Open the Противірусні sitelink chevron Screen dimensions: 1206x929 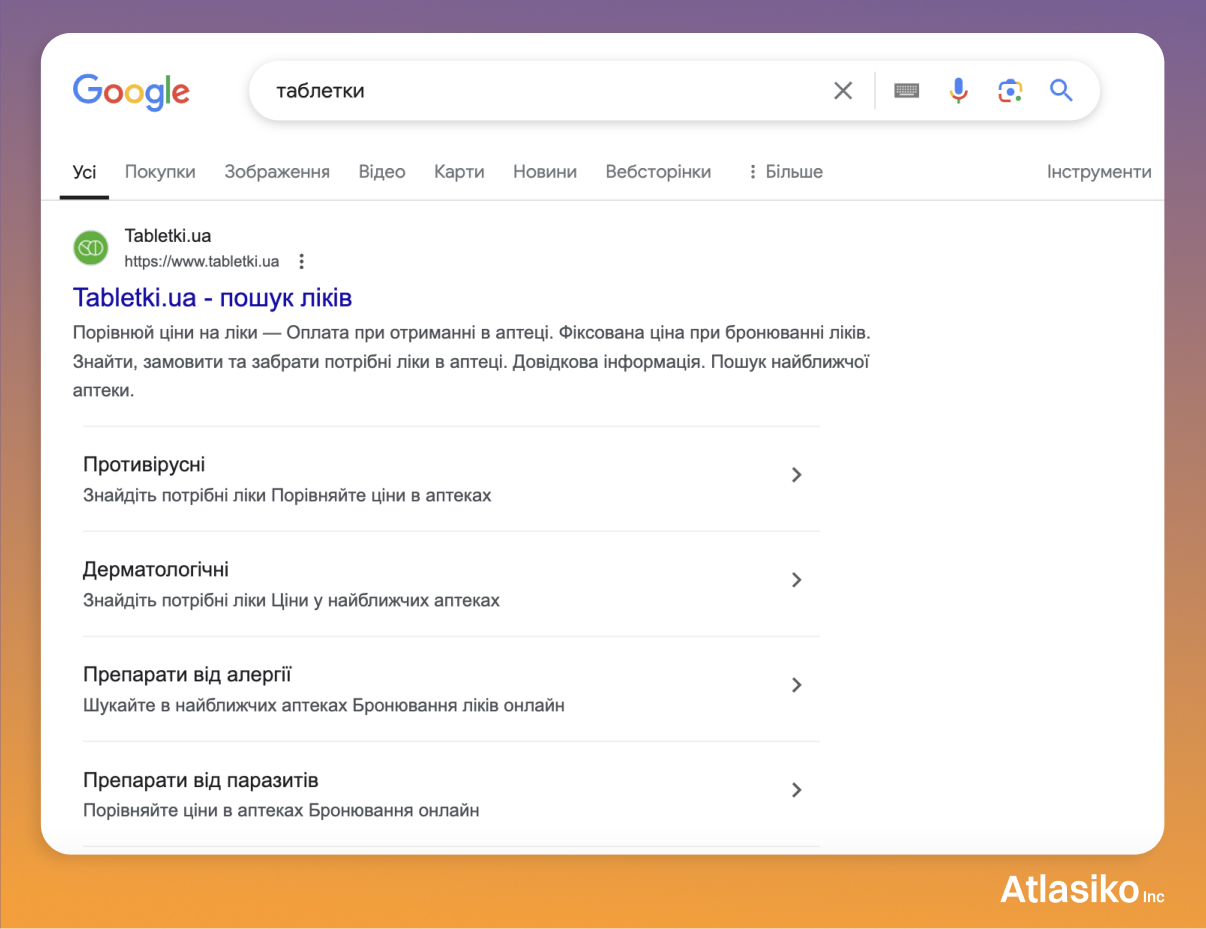pos(797,475)
